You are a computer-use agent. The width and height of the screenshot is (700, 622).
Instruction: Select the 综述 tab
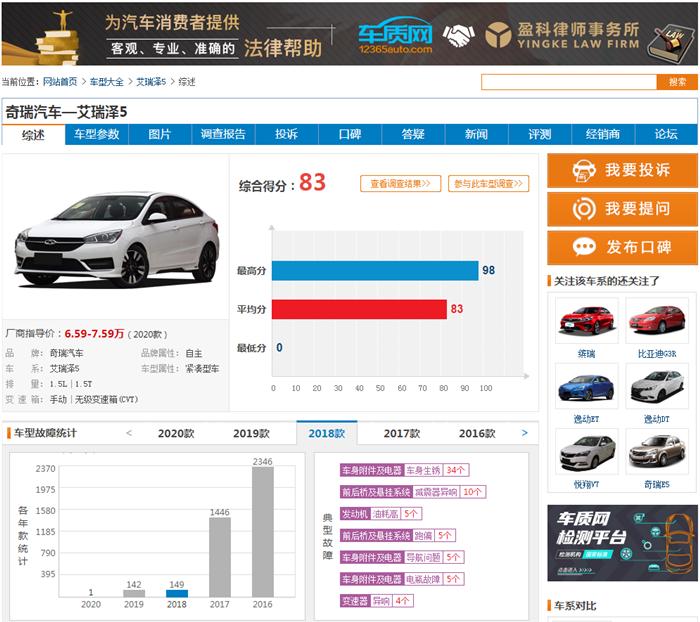coord(33,134)
